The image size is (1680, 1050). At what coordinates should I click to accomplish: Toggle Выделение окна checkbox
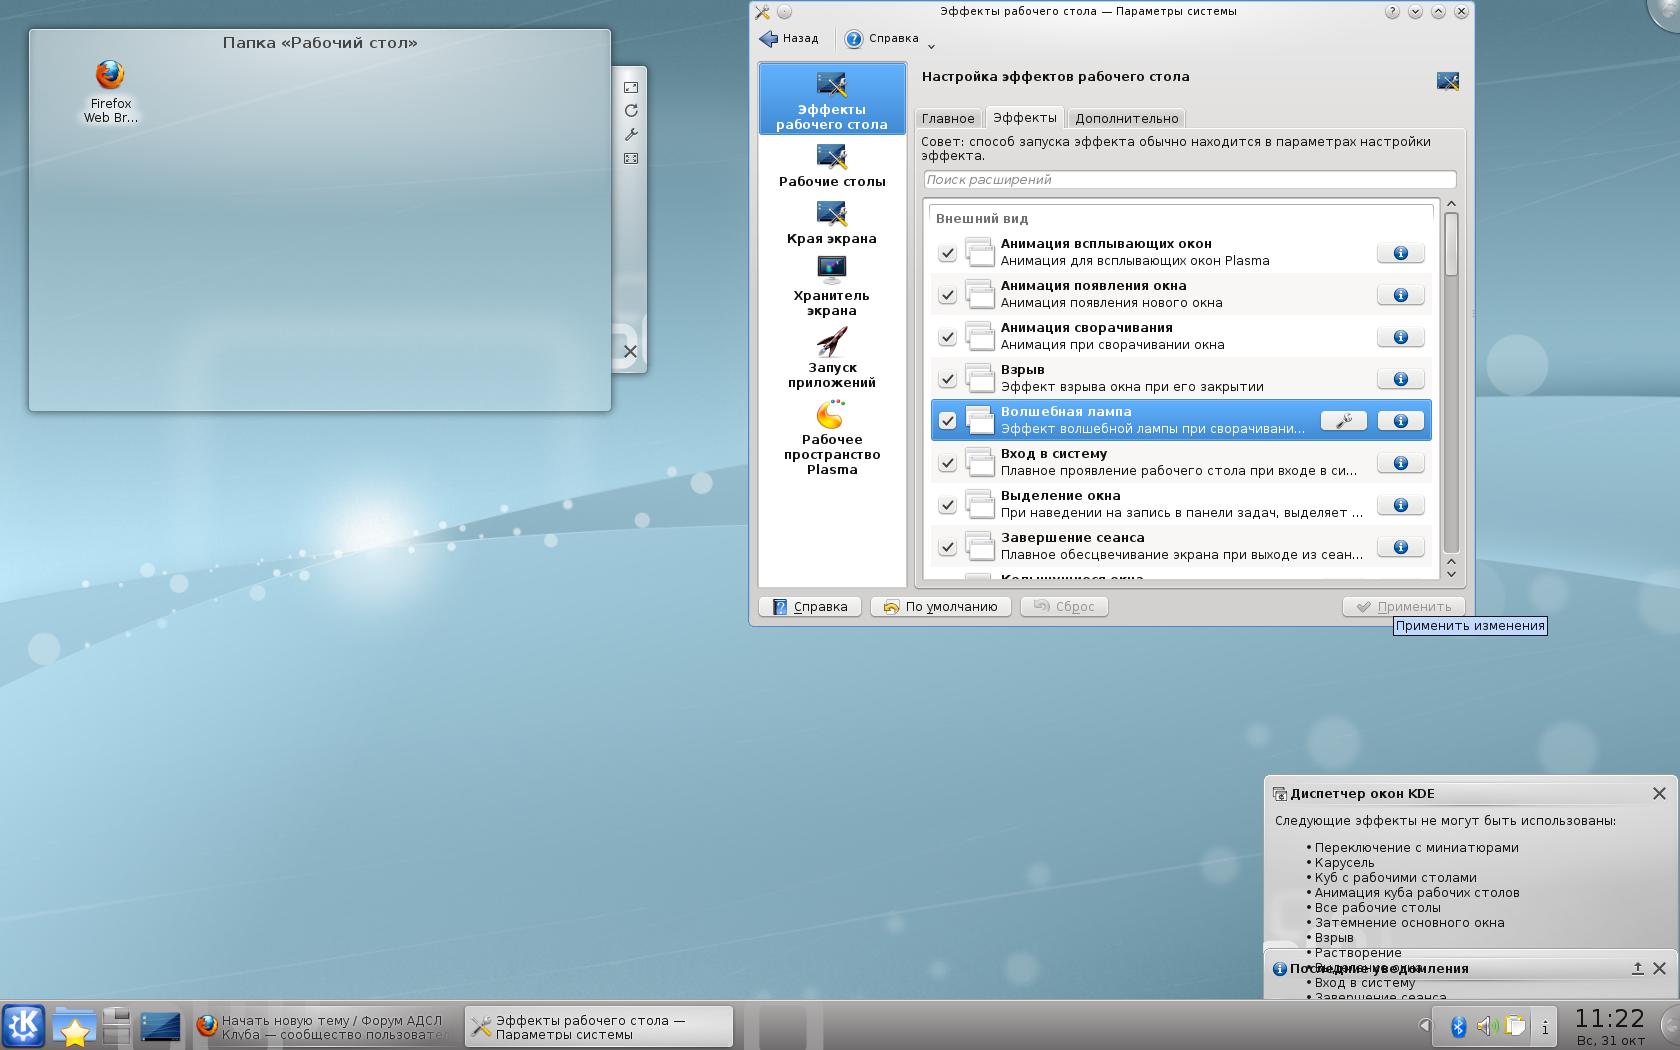point(947,505)
